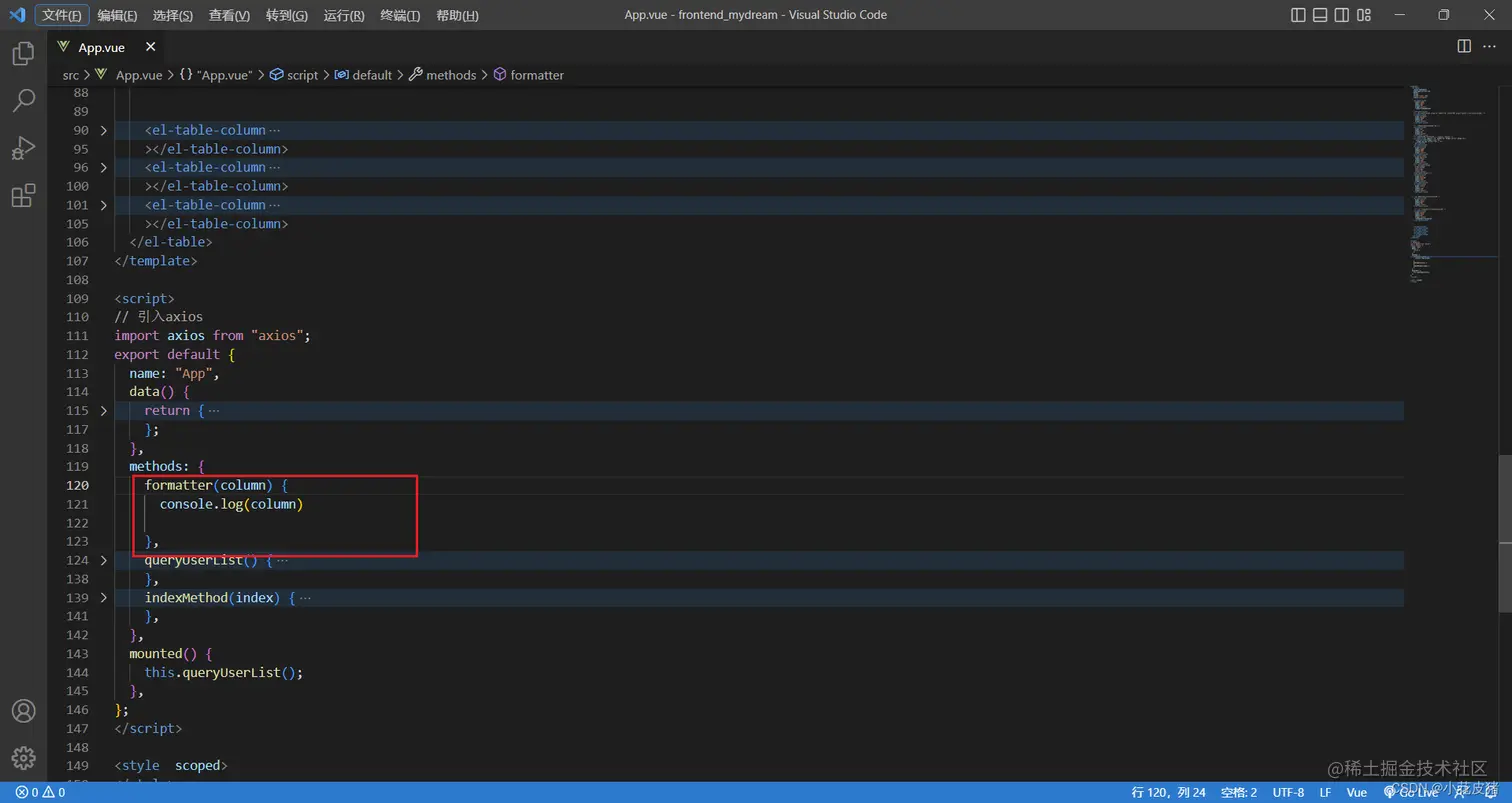Click cursor position 行 120, 列 24

(x=1168, y=792)
